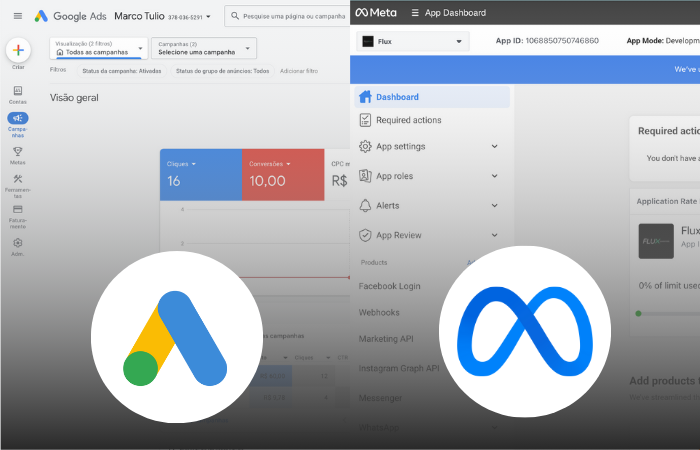Expand App Review section
Screen dimensions: 700x450
tap(495, 235)
